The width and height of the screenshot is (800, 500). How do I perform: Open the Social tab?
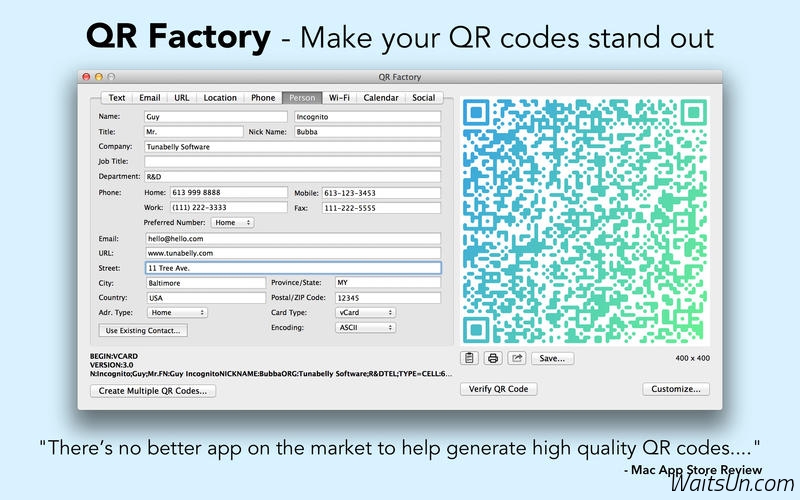423,97
